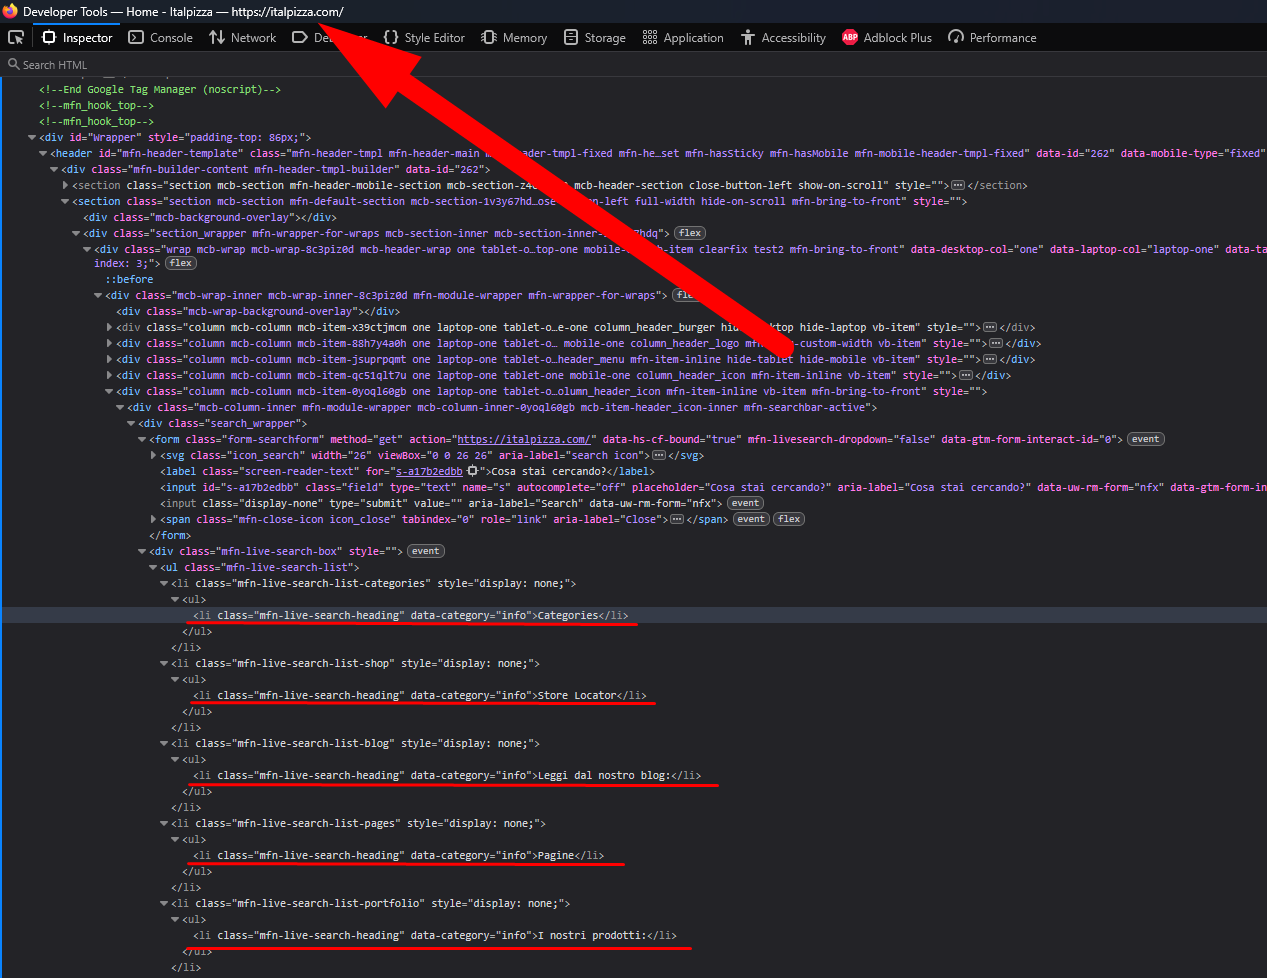This screenshot has height=978, width=1267.
Task: Open the Console tab
Action: (161, 37)
